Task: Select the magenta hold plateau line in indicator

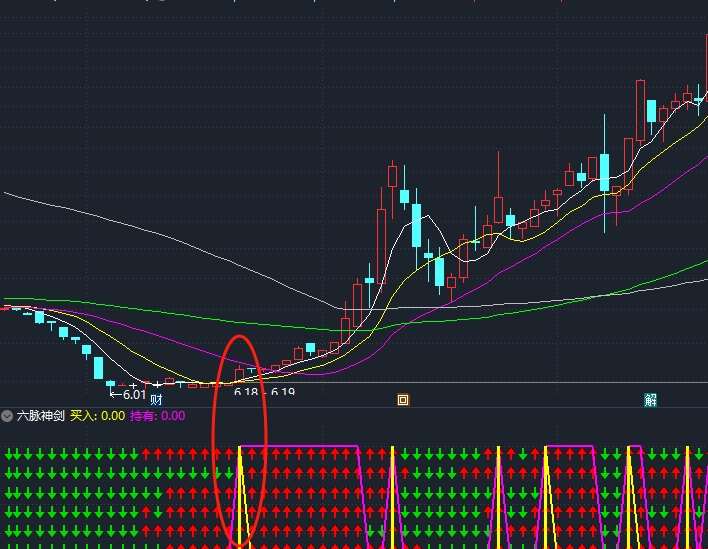Action: click(x=300, y=445)
